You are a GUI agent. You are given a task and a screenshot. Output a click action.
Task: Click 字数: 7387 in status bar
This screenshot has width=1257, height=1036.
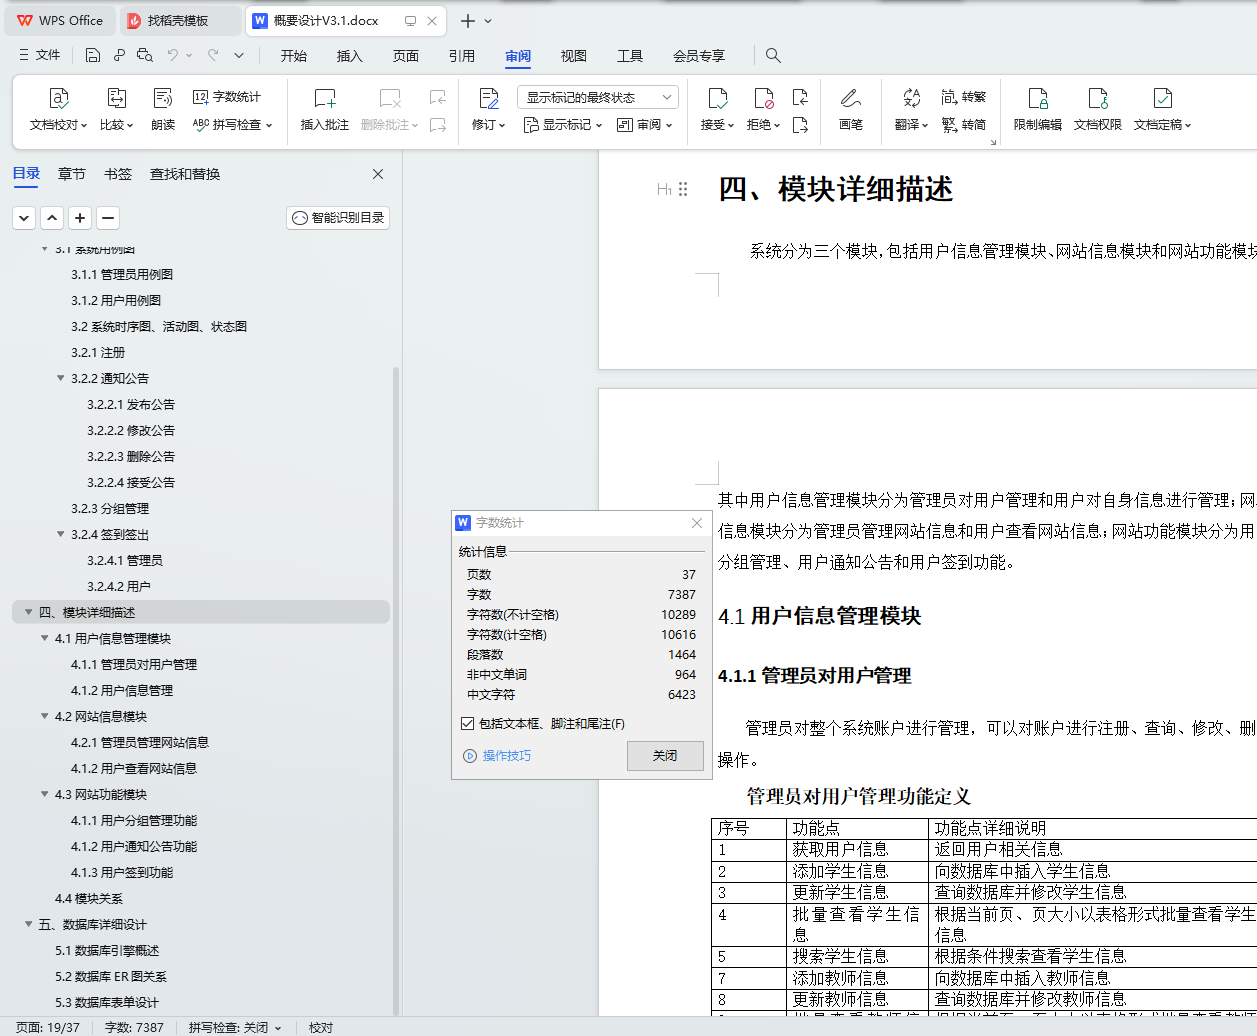(134, 1027)
